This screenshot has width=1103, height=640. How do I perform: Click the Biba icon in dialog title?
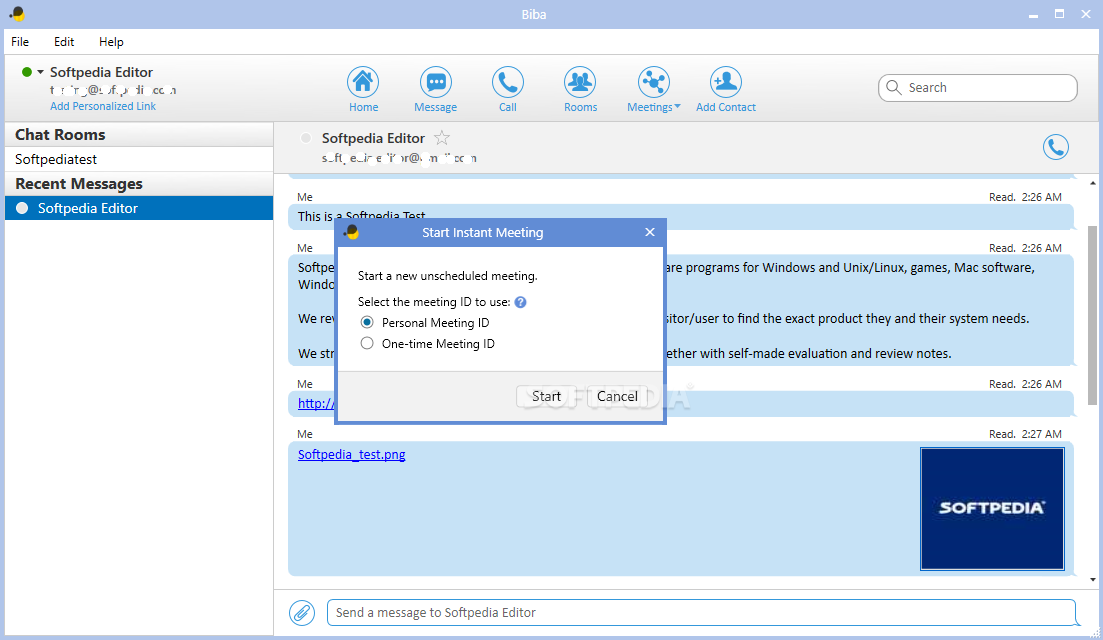351,231
